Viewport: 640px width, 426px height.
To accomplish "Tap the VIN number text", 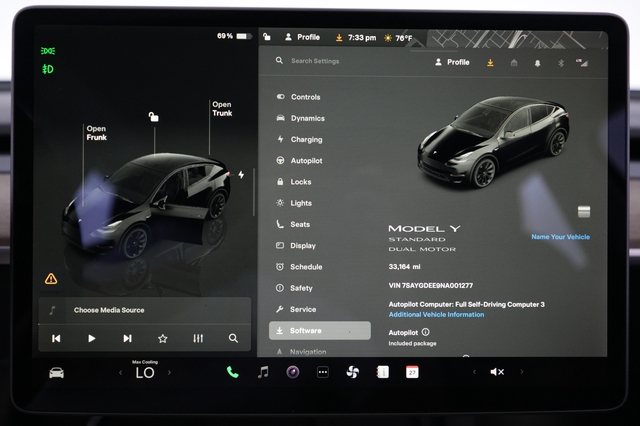I will pos(431,286).
